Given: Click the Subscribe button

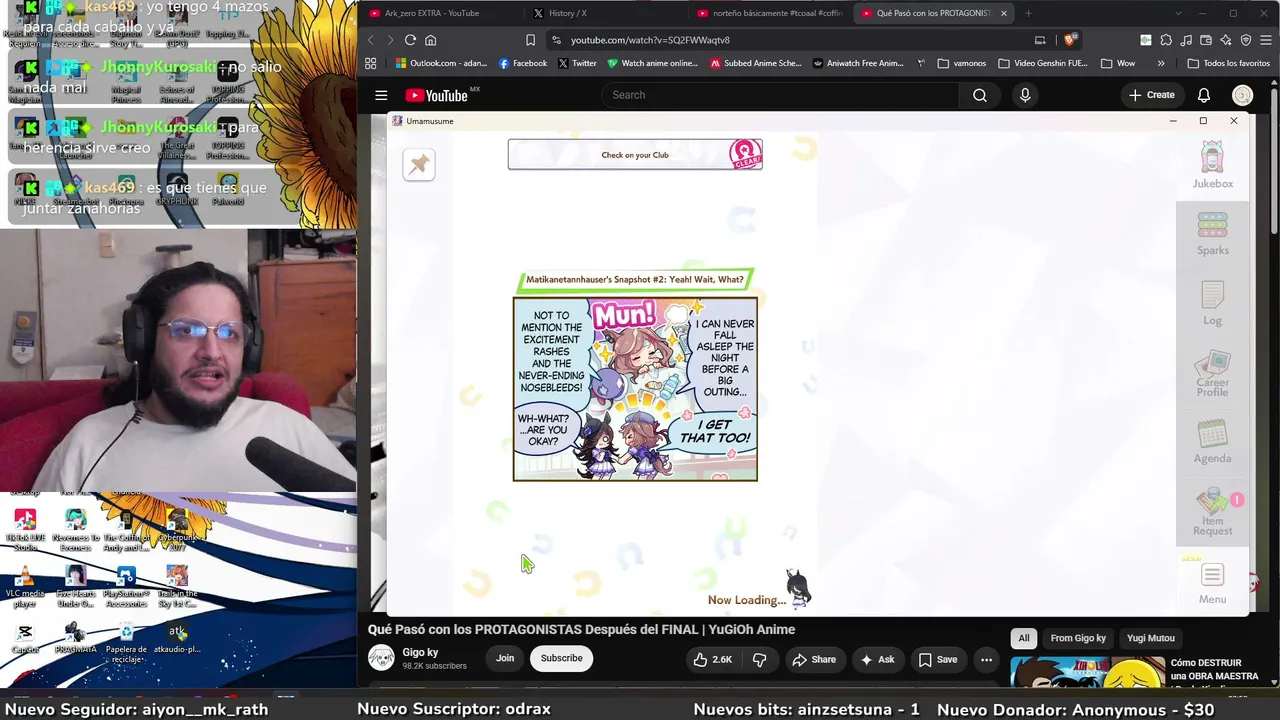Looking at the screenshot, I should 561,658.
